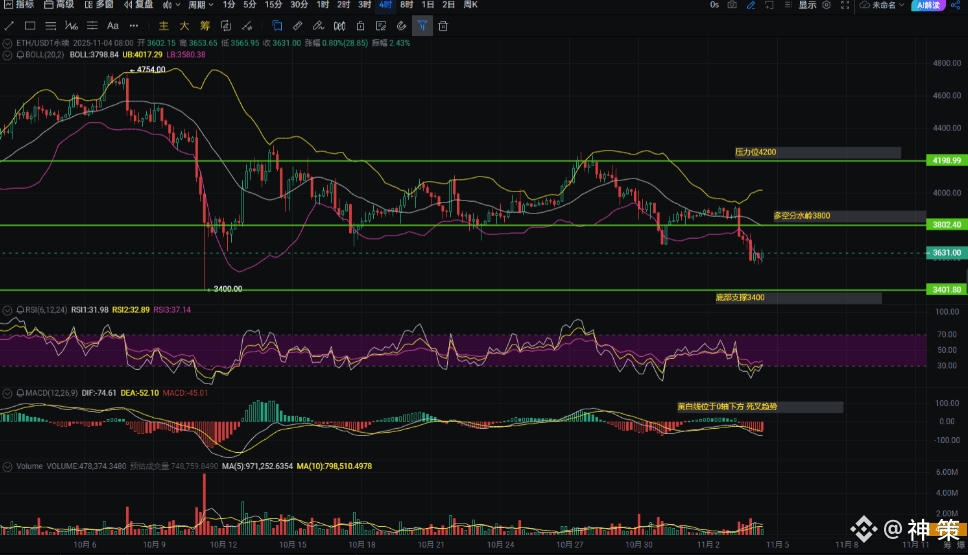Select the rectangle drawing tool
The image size is (968, 555).
30,25
